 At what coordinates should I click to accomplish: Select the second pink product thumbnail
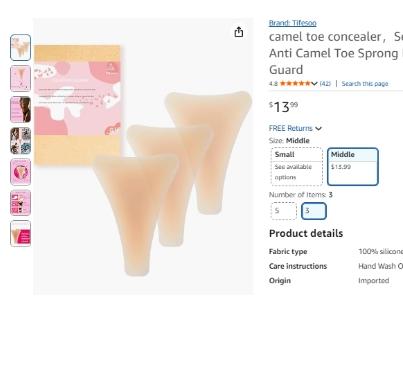[21, 78]
